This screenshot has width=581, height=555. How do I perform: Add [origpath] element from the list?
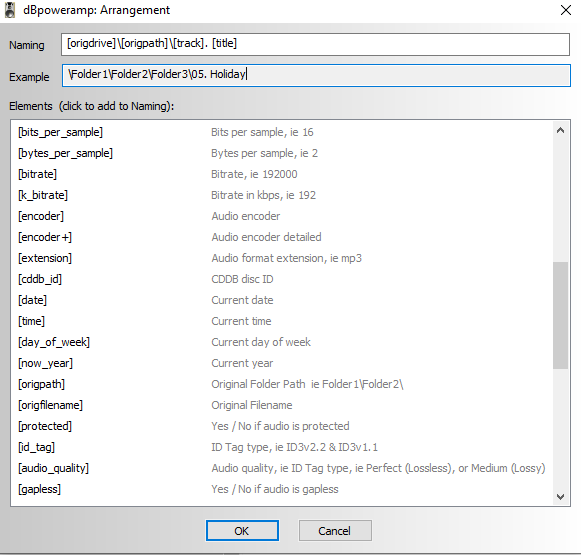(42, 384)
